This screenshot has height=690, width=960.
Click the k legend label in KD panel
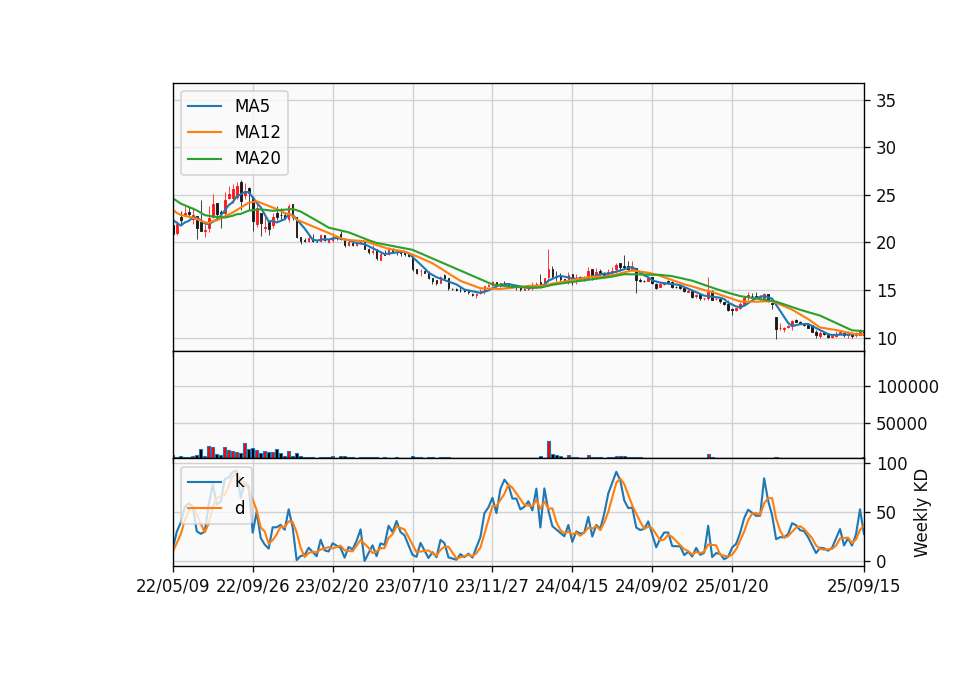click(239, 481)
